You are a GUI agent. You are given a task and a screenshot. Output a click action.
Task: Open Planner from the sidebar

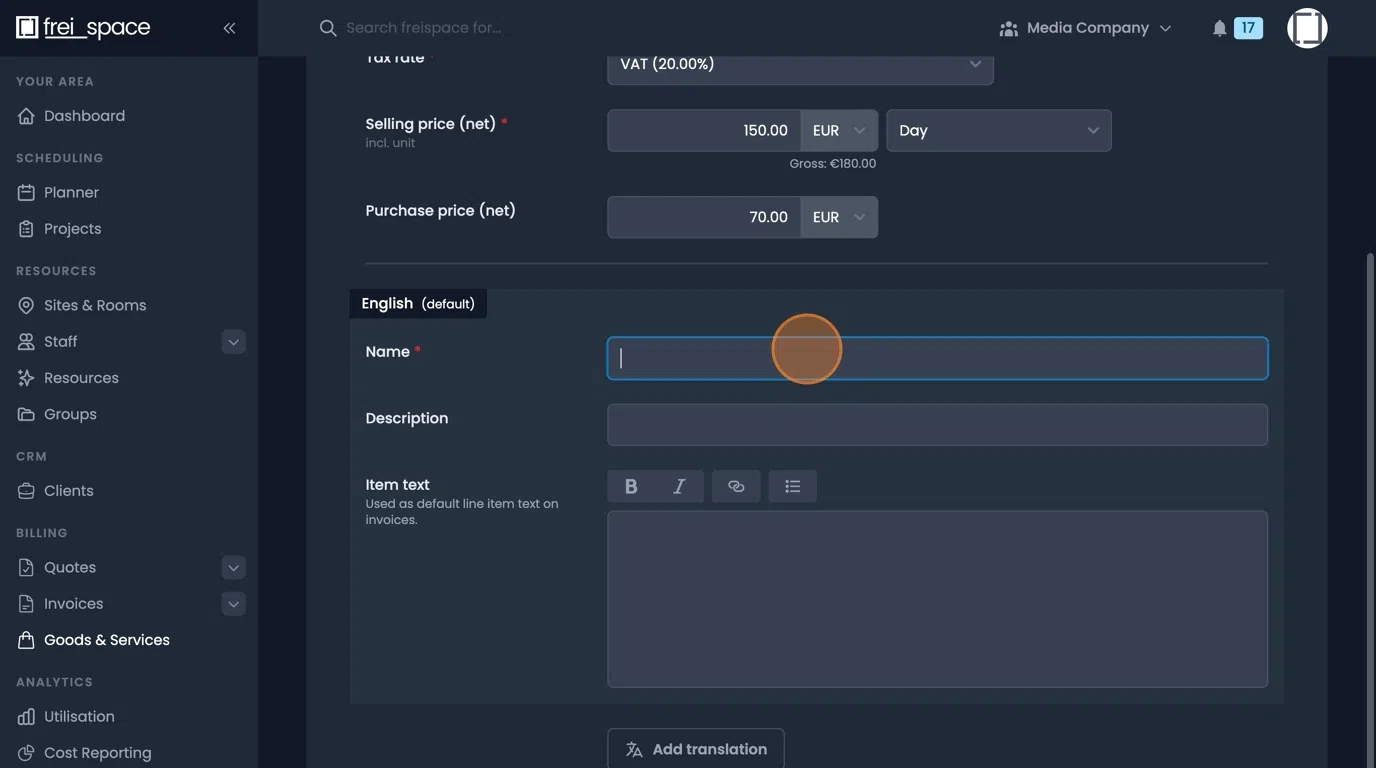71,192
